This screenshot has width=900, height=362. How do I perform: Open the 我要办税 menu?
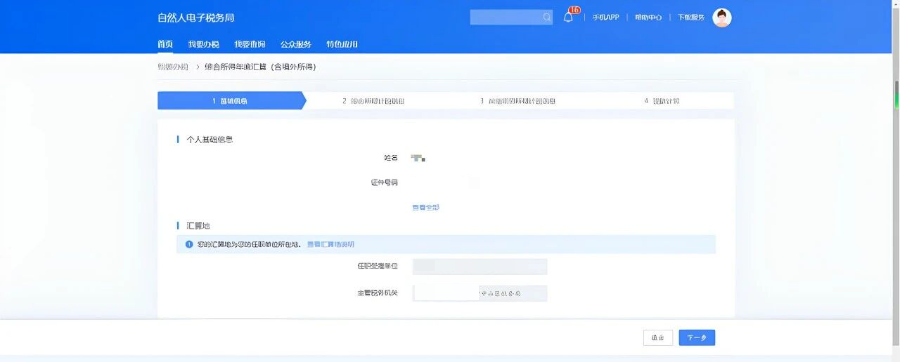204,45
